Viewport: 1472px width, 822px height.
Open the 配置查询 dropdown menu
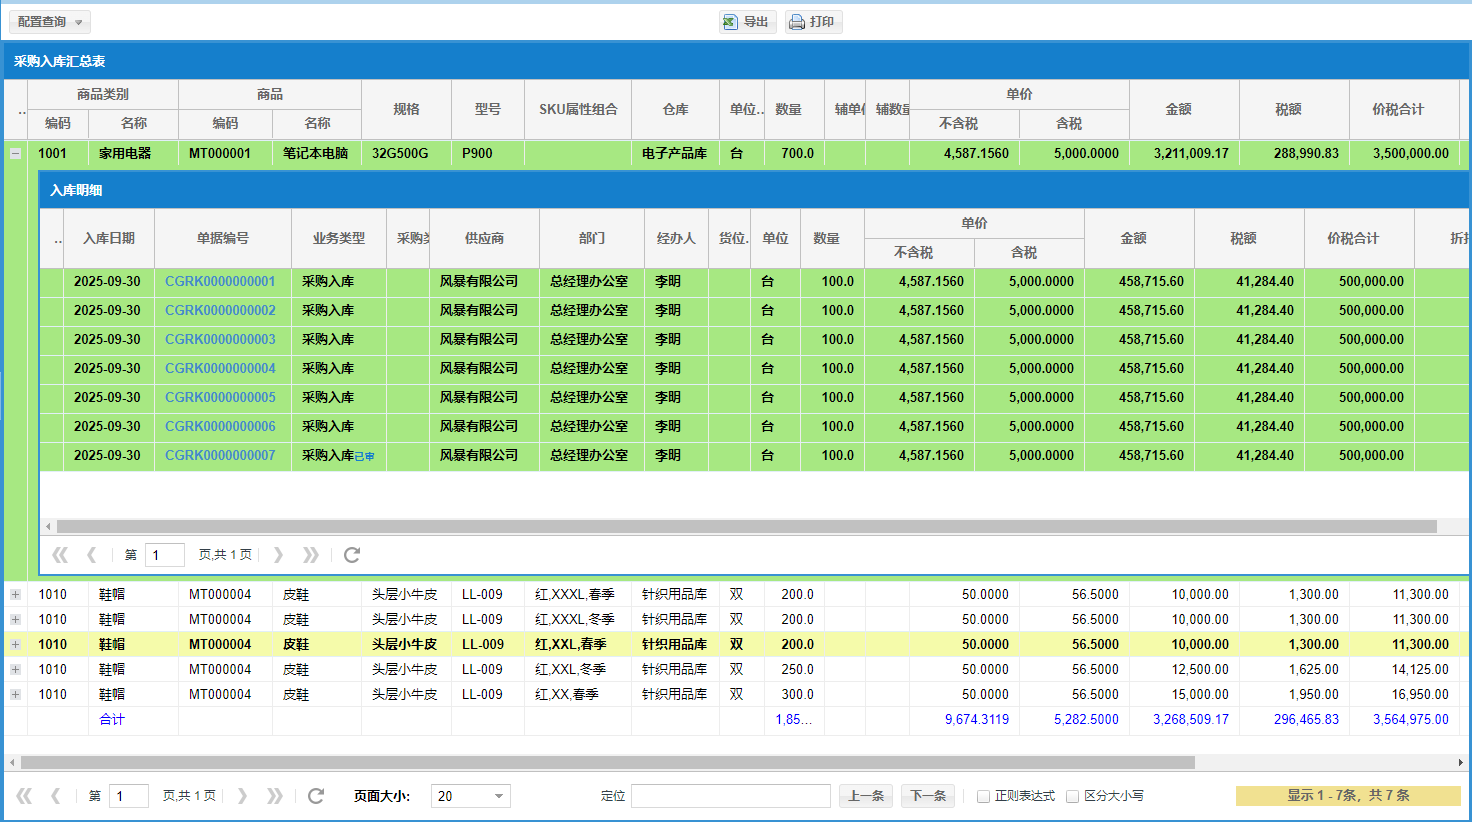coord(50,22)
